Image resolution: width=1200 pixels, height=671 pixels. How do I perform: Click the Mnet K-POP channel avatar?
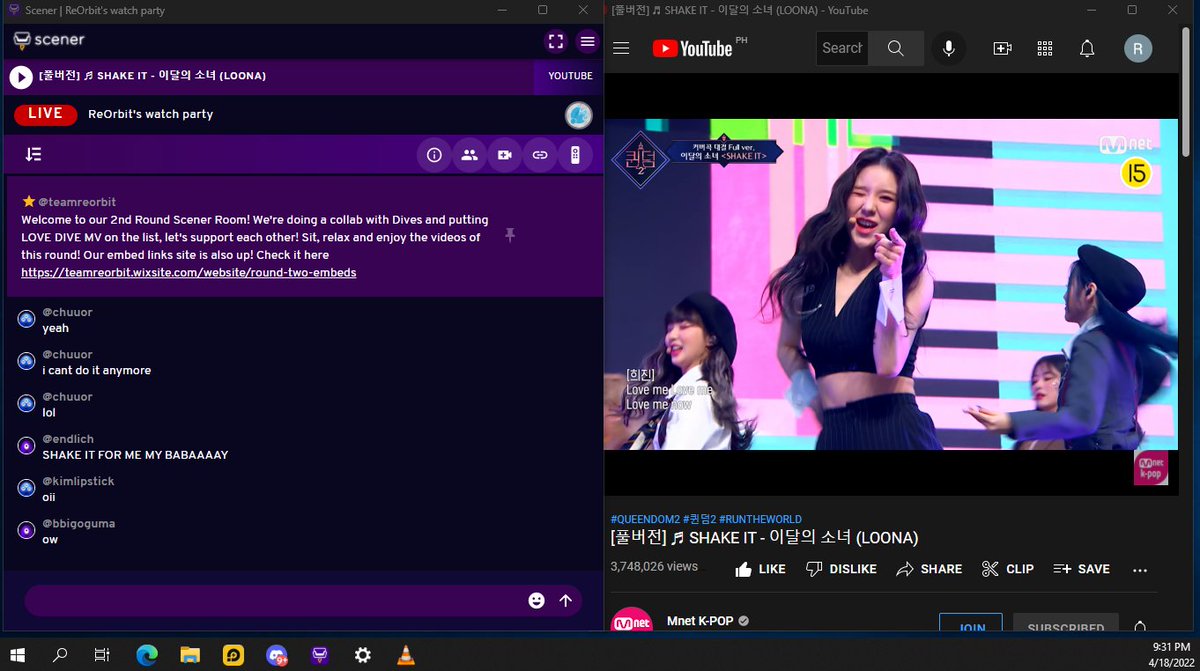pyautogui.click(x=631, y=621)
